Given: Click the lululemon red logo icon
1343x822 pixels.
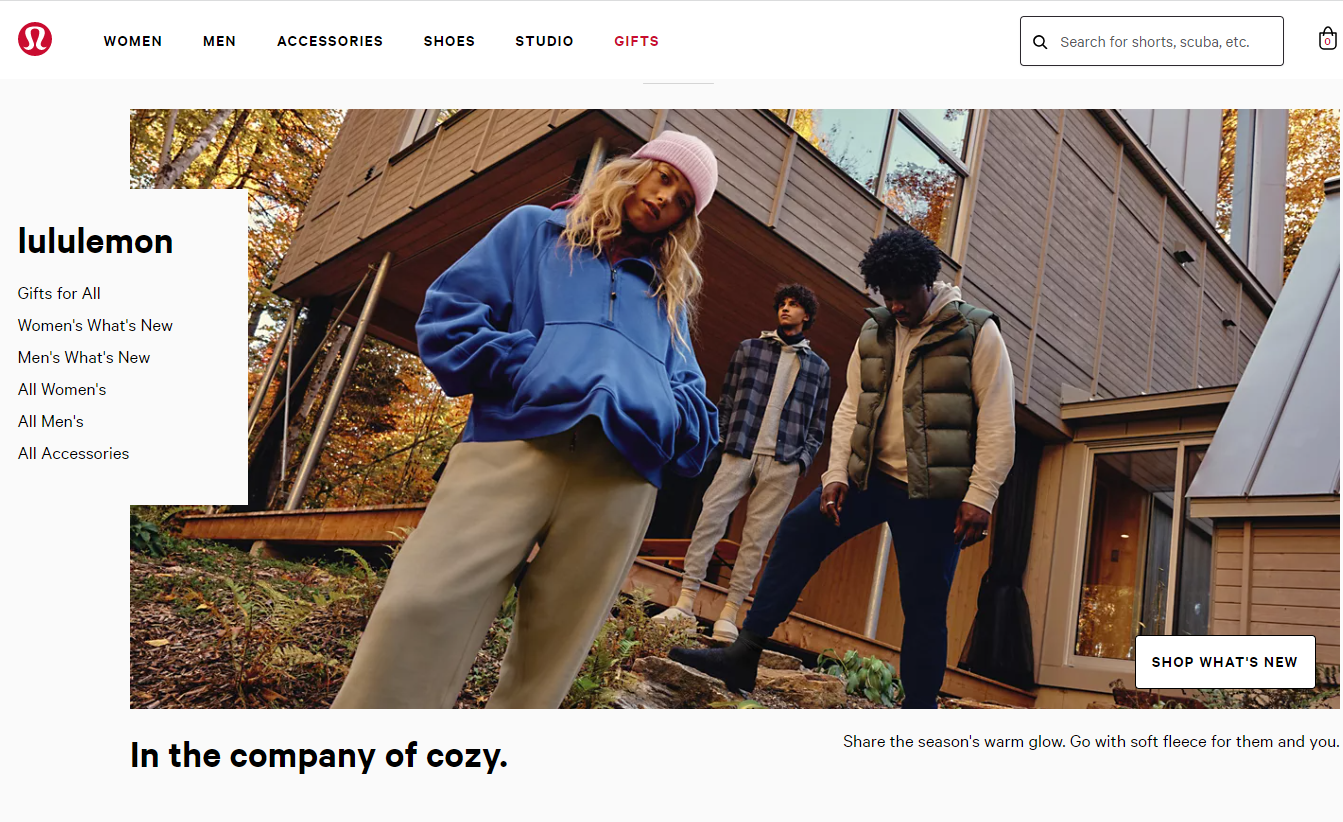Looking at the screenshot, I should pos(35,39).
